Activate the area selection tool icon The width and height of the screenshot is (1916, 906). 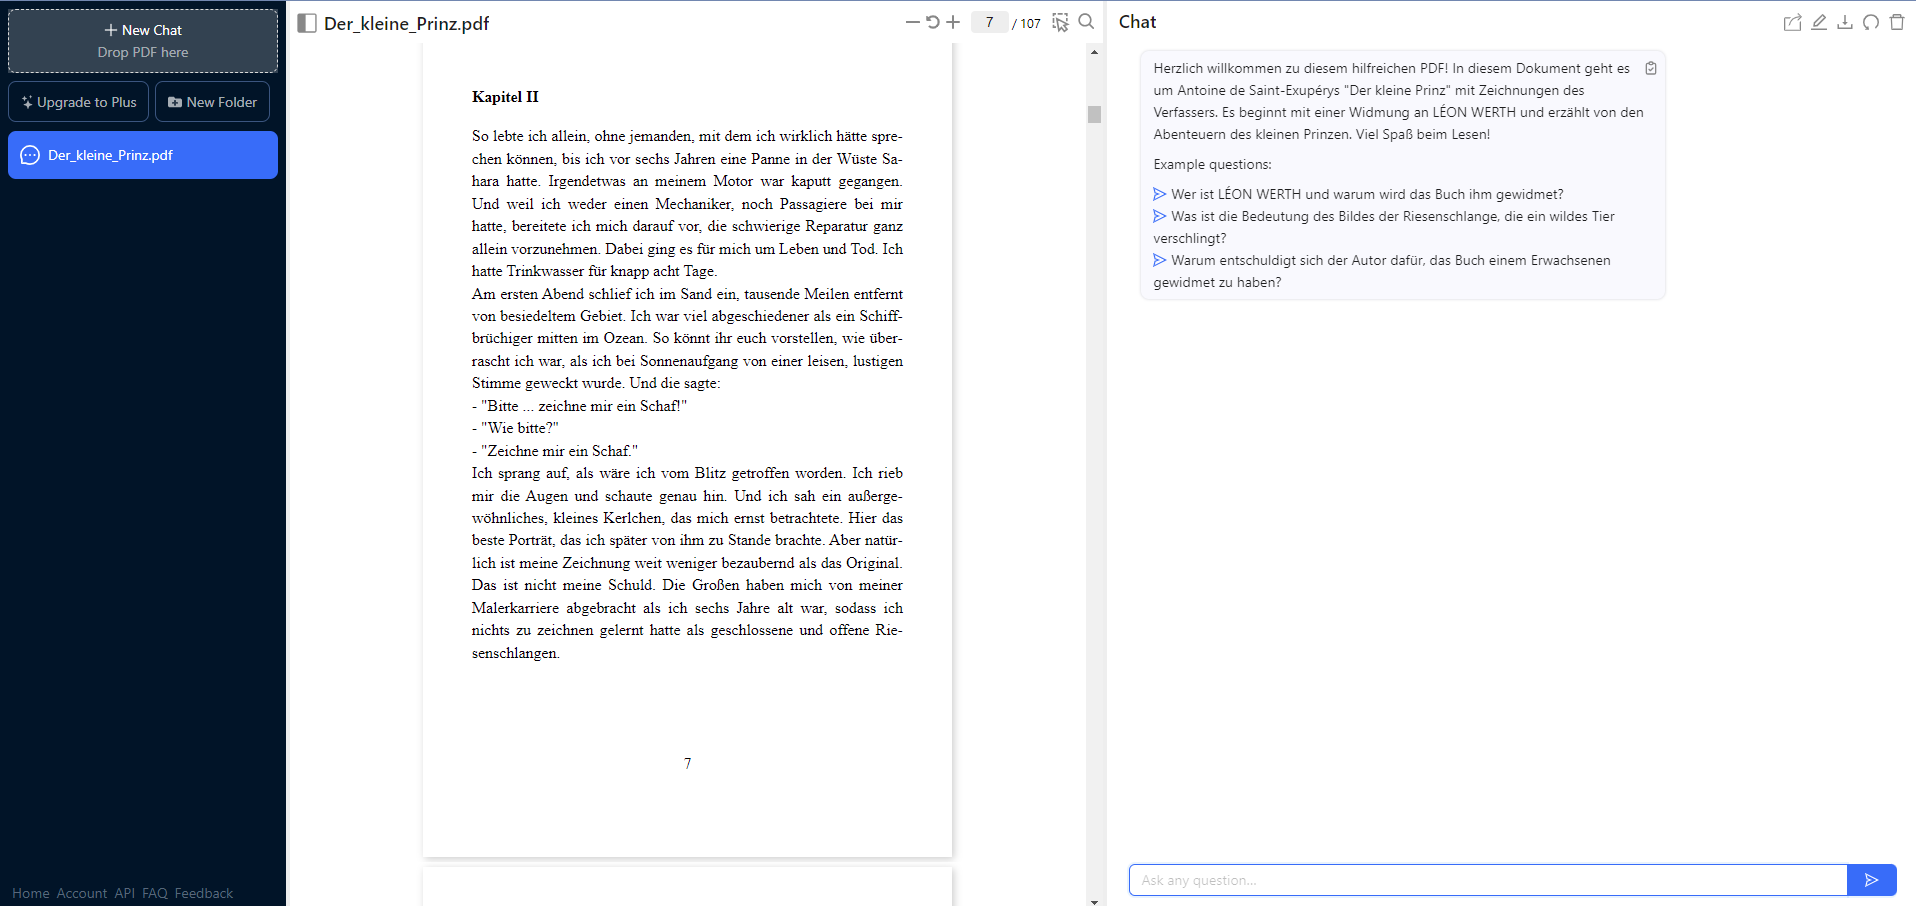pyautogui.click(x=1061, y=22)
